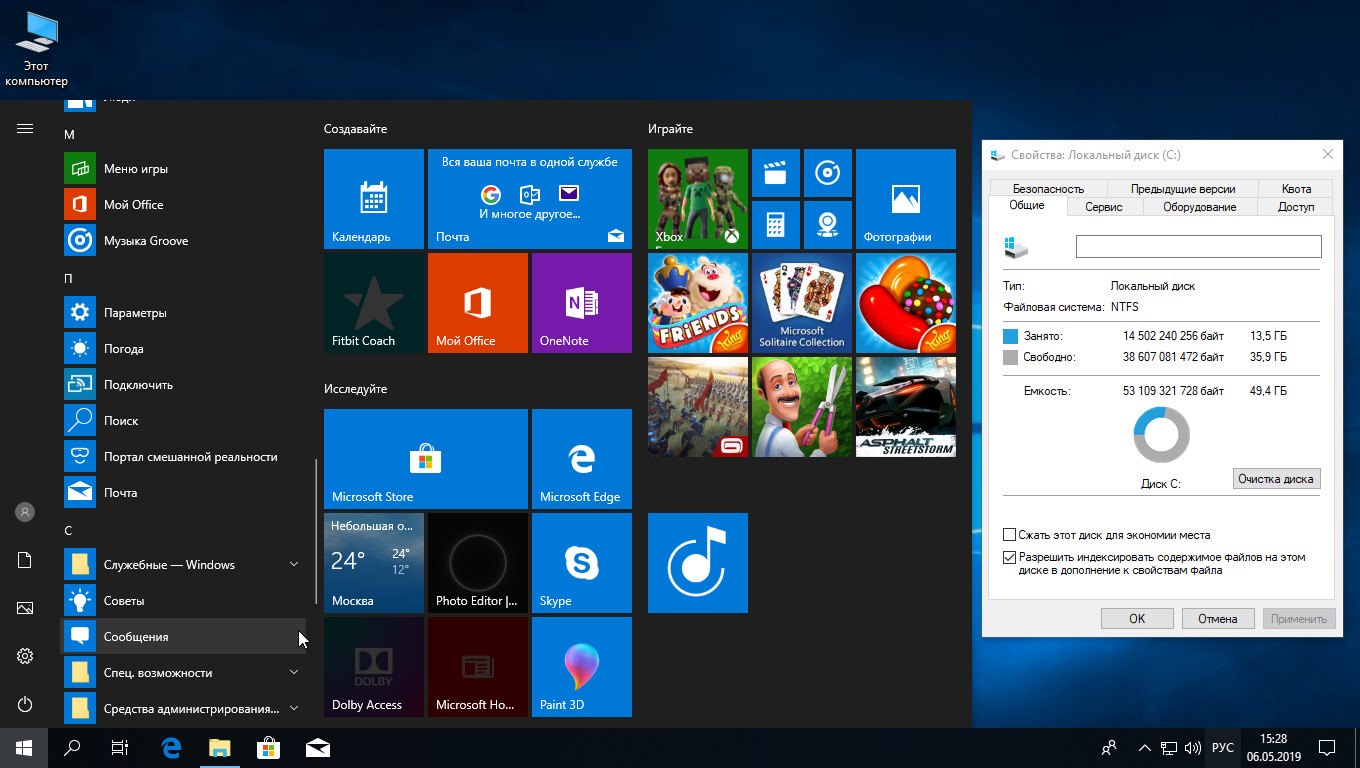Open Сообщения in the app list
The height and width of the screenshot is (768, 1360).
tap(185, 637)
